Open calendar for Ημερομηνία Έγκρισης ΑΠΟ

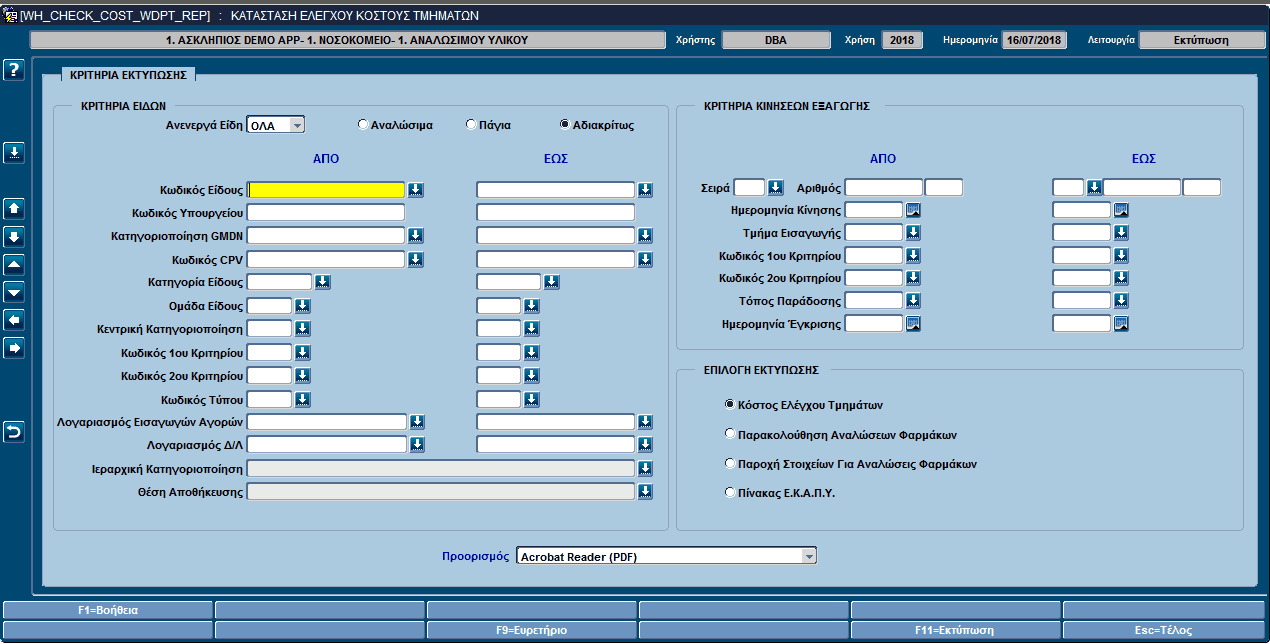click(x=913, y=324)
